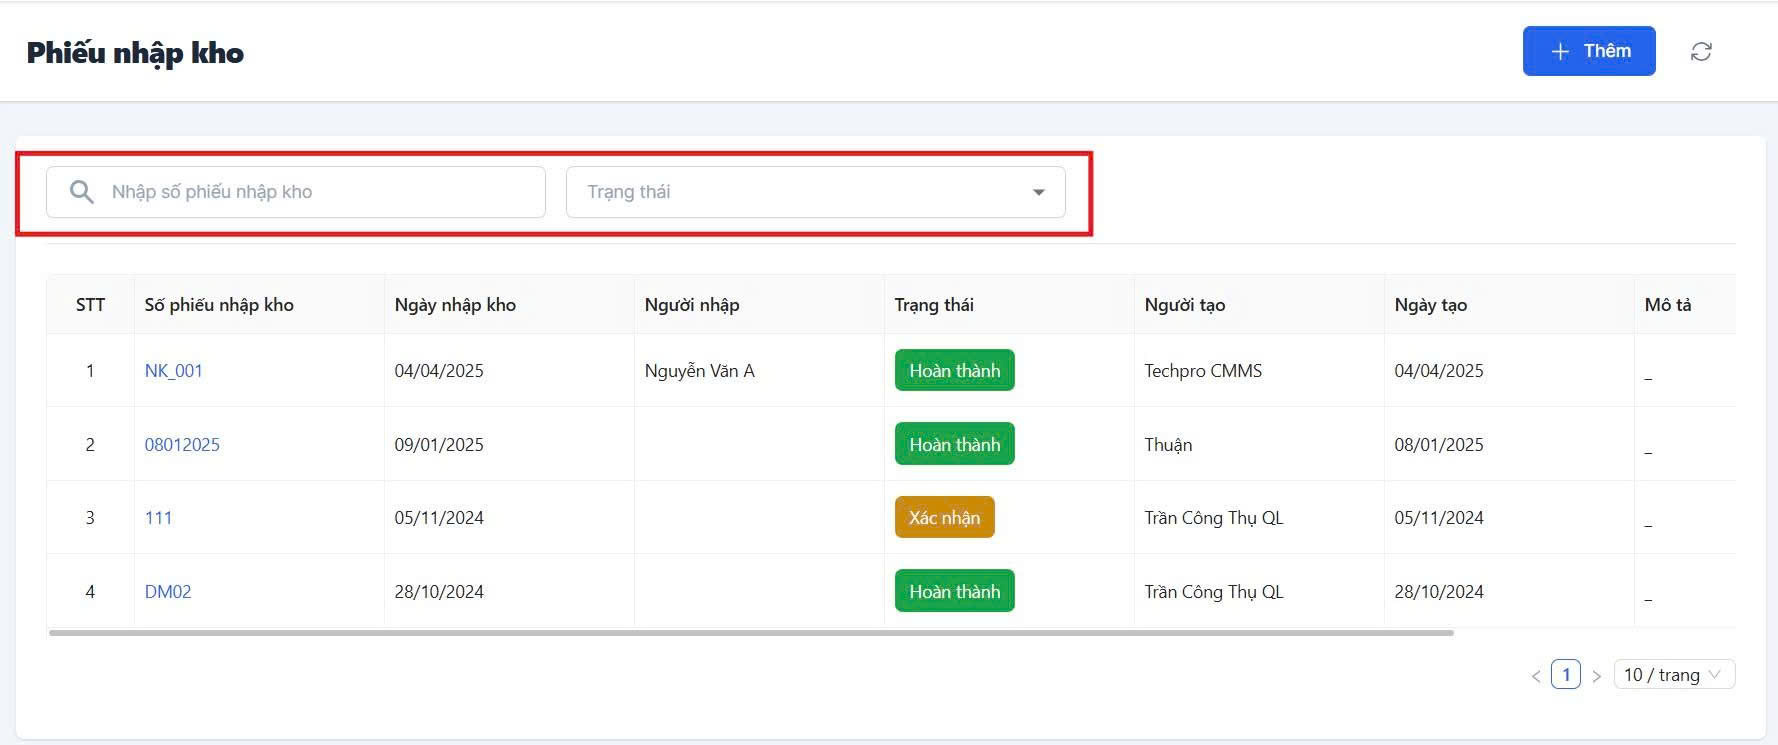Open the Trạng thái filter dropdown
The width and height of the screenshot is (1778, 745).
815,192
